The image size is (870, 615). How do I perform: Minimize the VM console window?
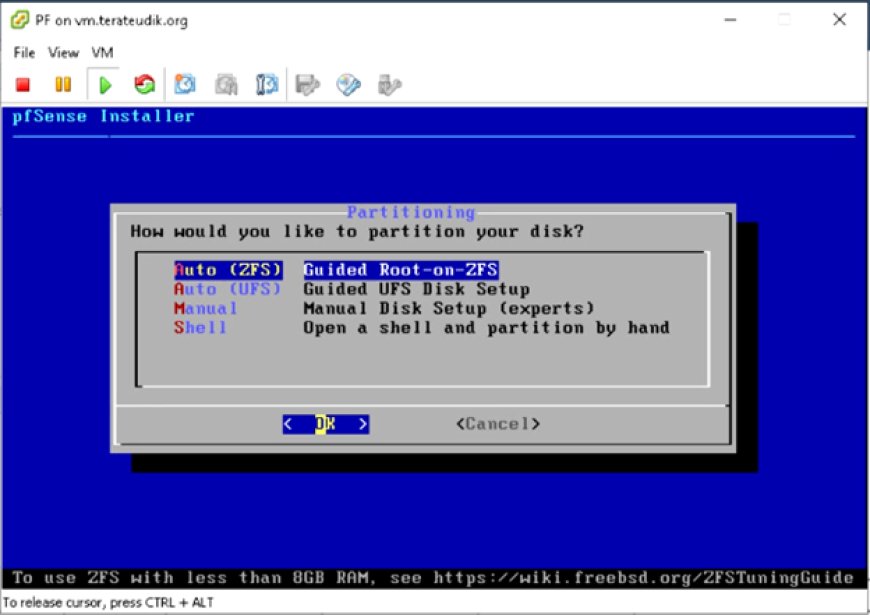tap(731, 20)
